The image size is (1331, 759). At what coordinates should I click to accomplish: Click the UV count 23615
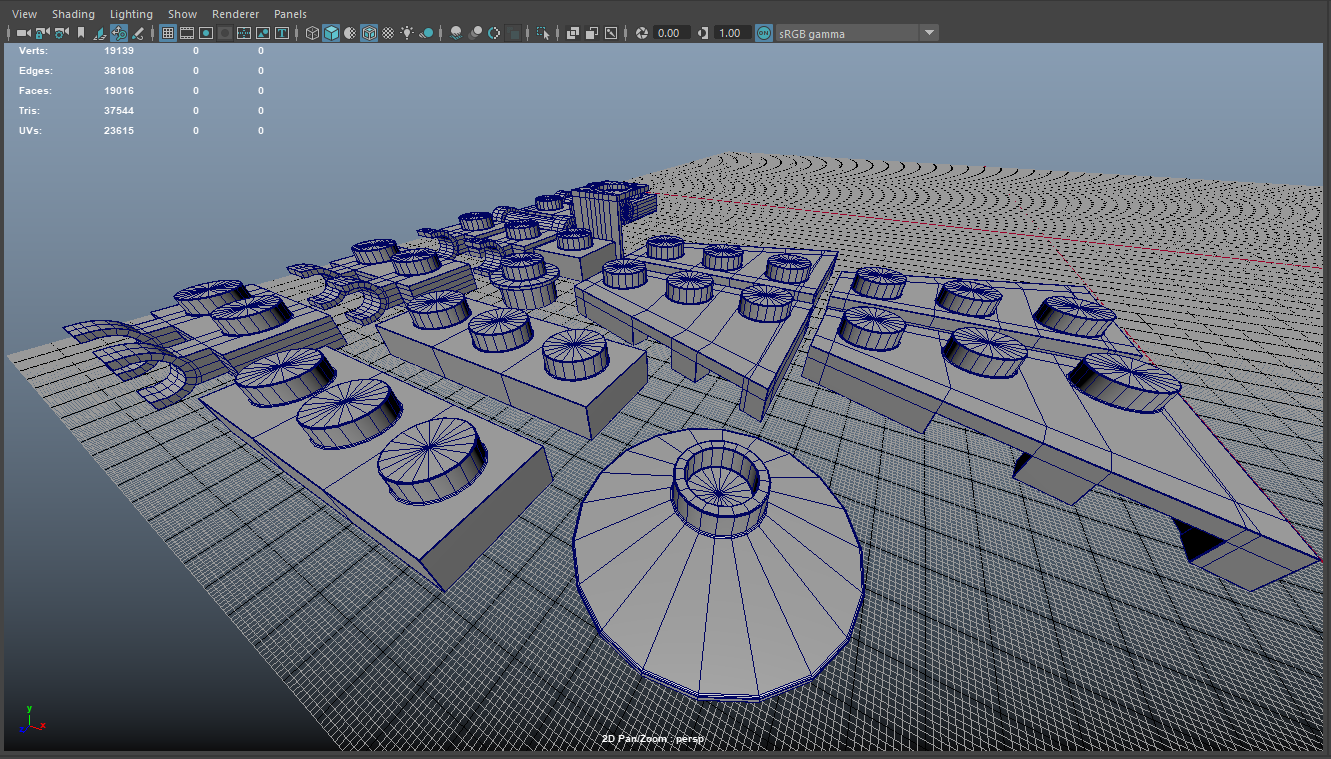point(119,130)
